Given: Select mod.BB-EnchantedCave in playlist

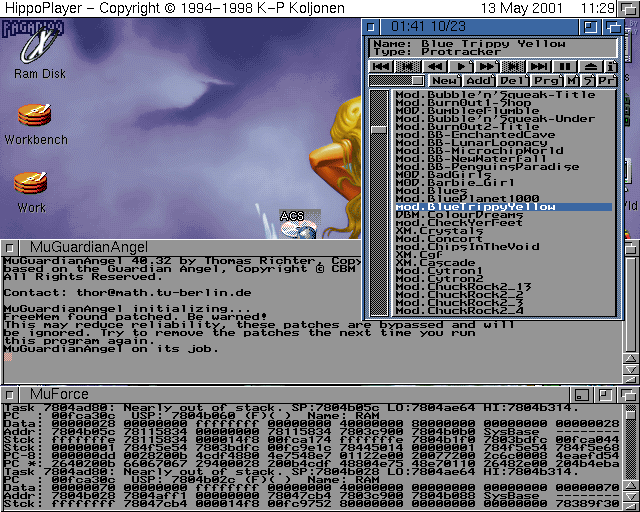Looking at the screenshot, I should point(504,135).
